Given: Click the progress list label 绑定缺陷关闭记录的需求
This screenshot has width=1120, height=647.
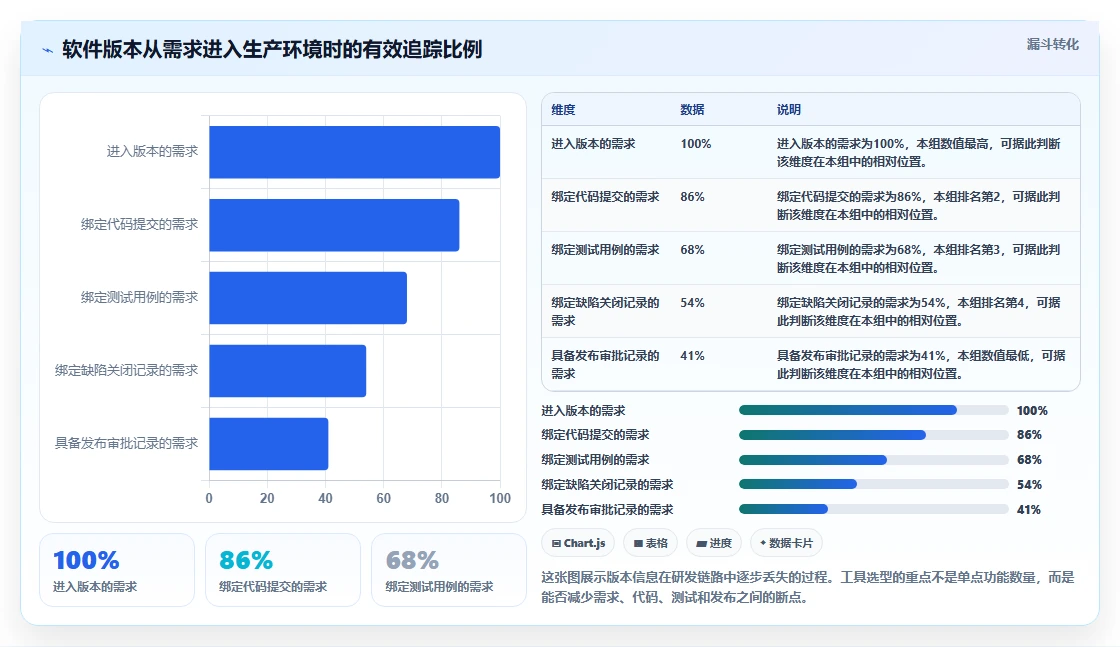Looking at the screenshot, I should (607, 485).
